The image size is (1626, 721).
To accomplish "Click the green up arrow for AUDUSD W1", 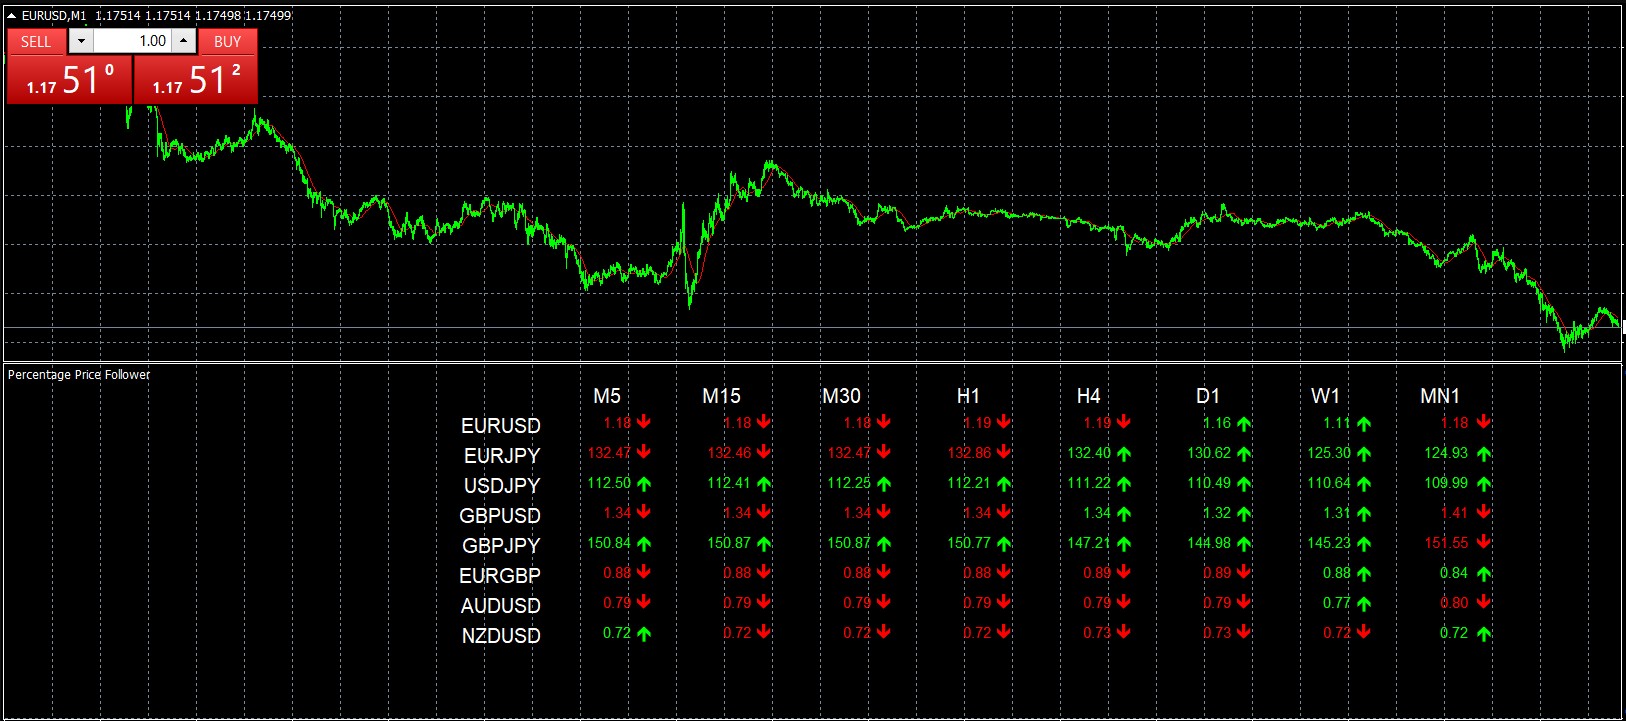I will (1364, 603).
